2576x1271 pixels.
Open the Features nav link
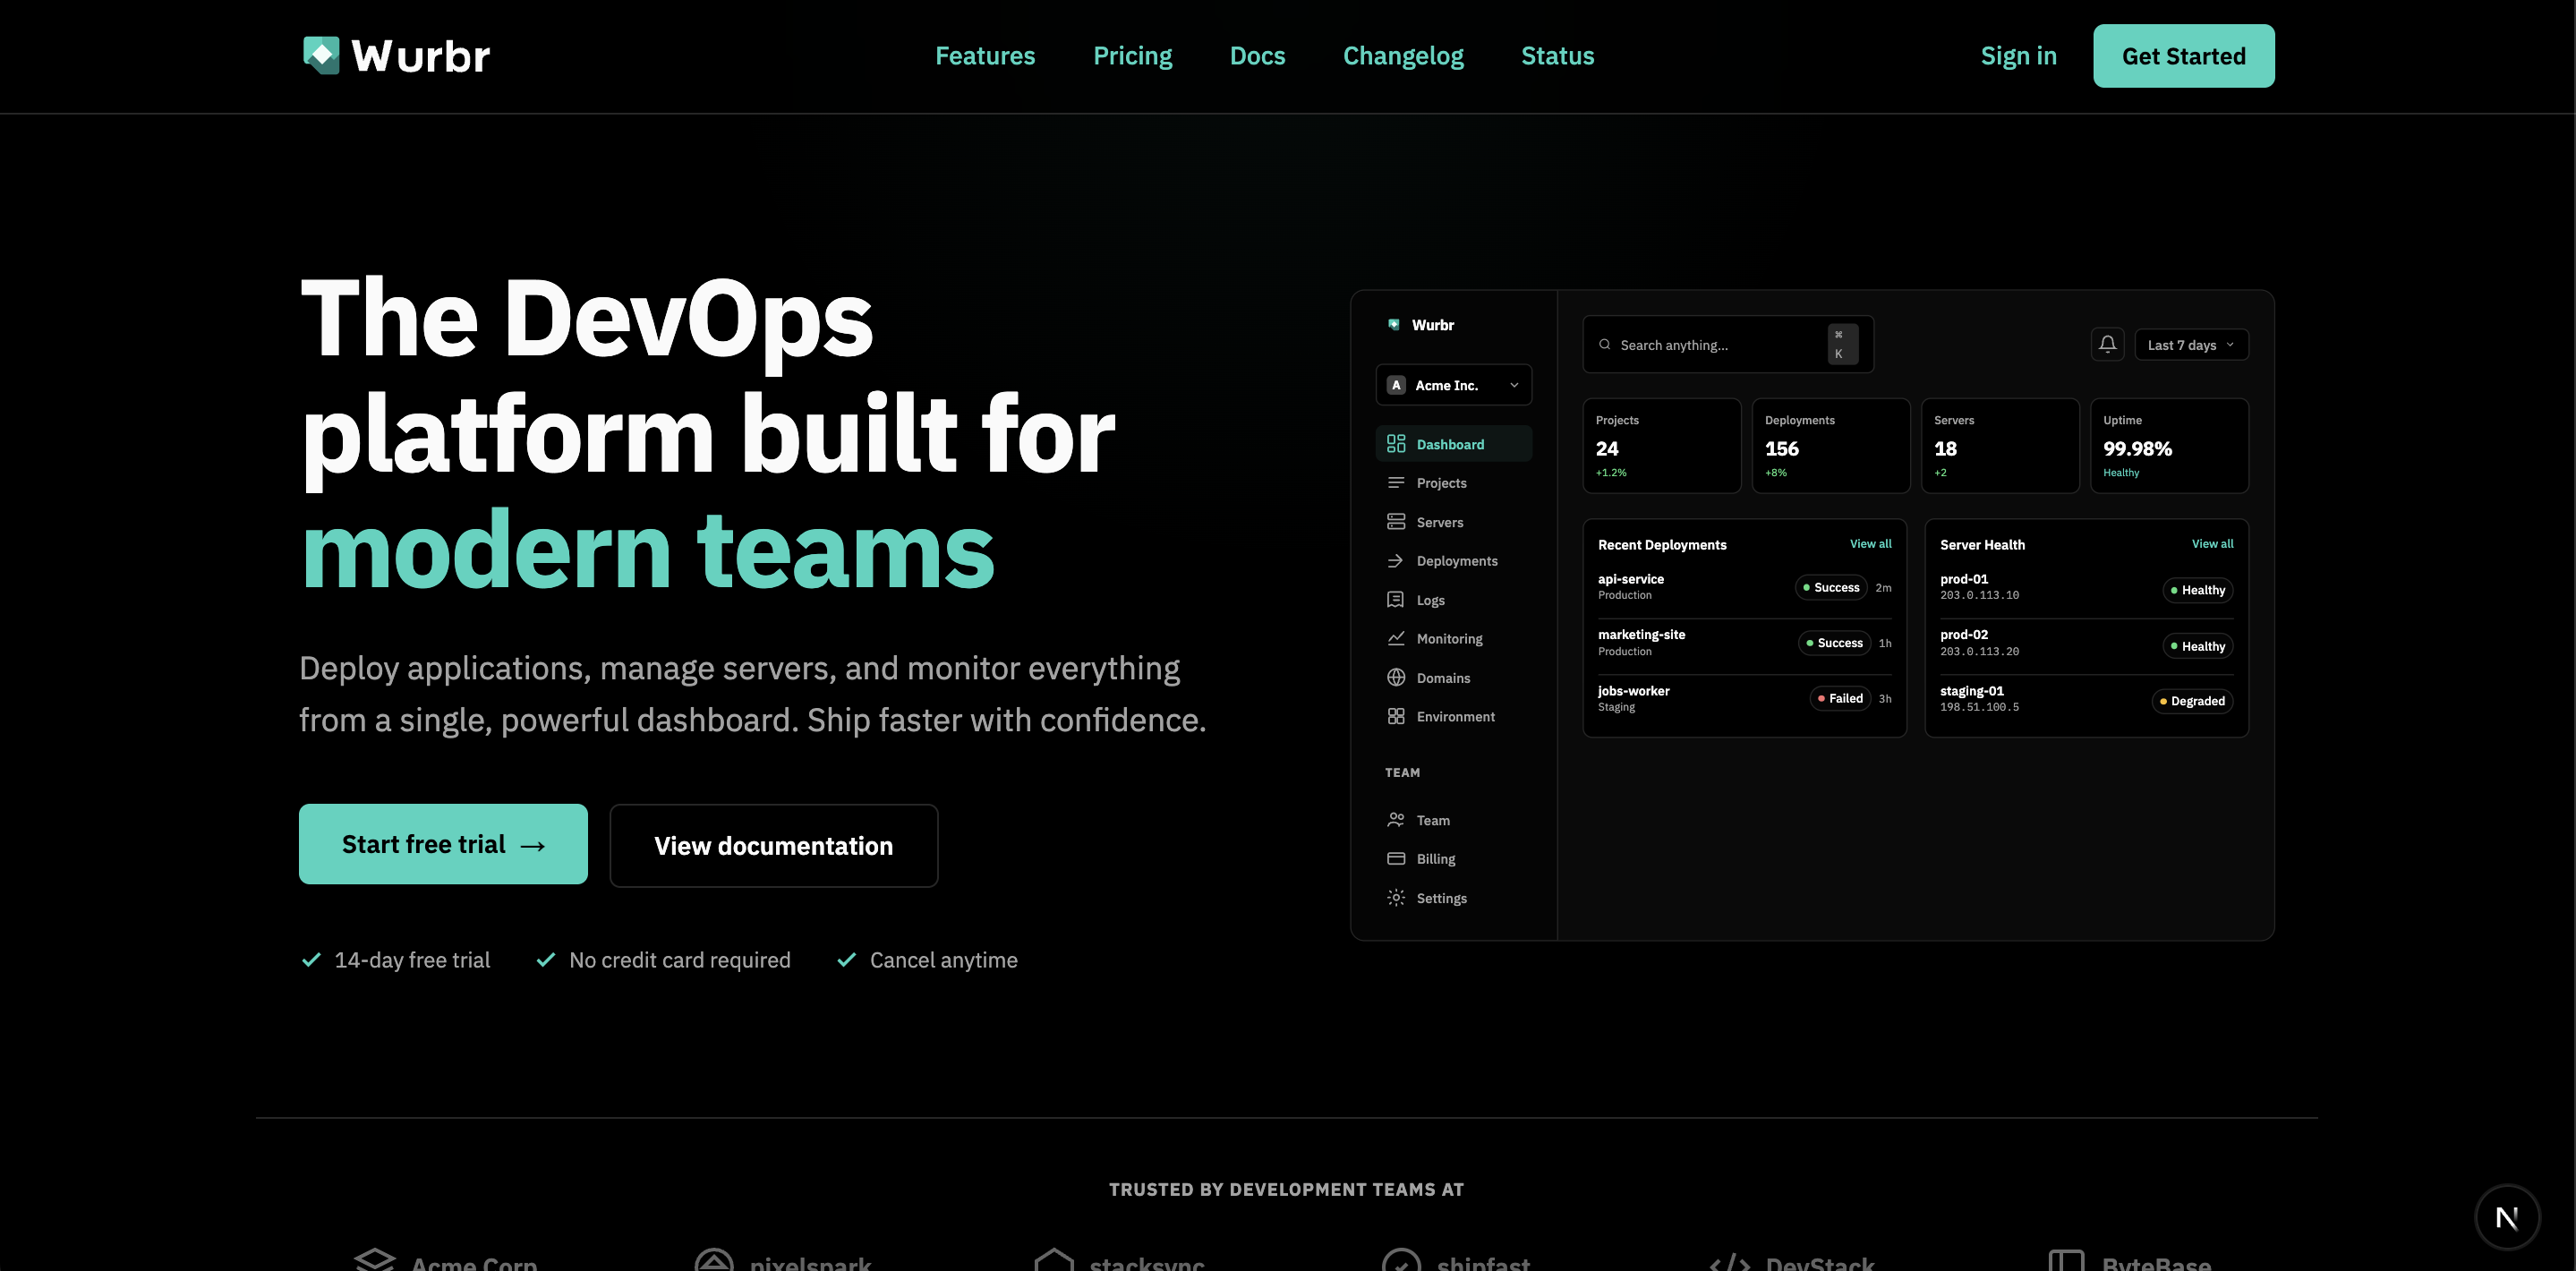pyautogui.click(x=985, y=56)
